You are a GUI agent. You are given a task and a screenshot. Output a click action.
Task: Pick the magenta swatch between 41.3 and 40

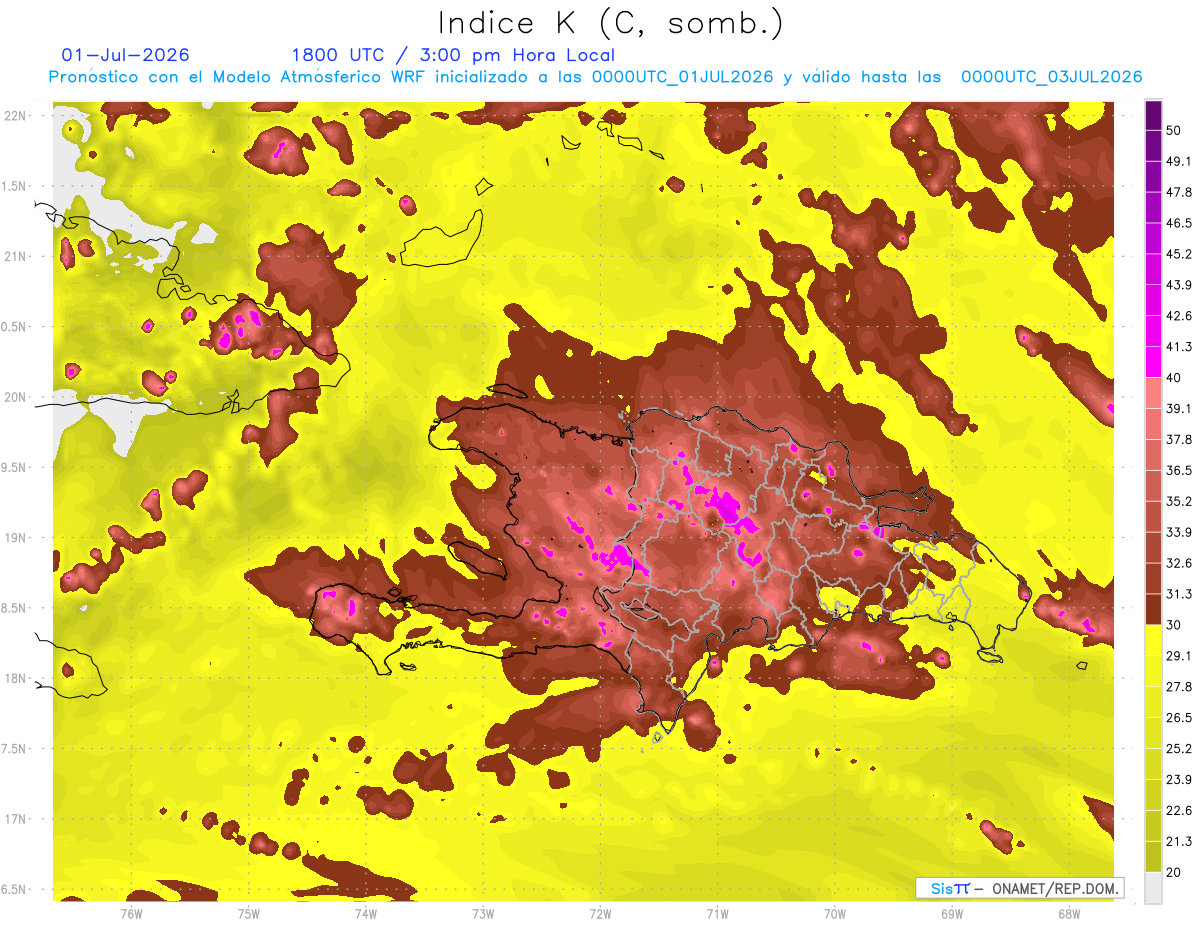pos(1153,362)
